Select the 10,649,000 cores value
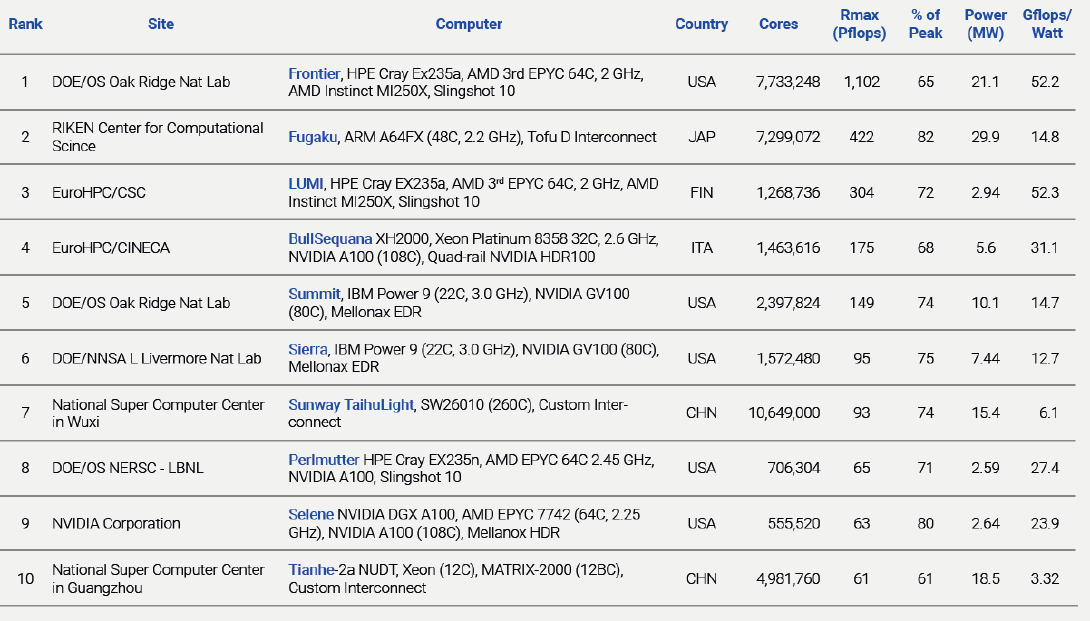This screenshot has width=1090, height=621. pos(786,412)
